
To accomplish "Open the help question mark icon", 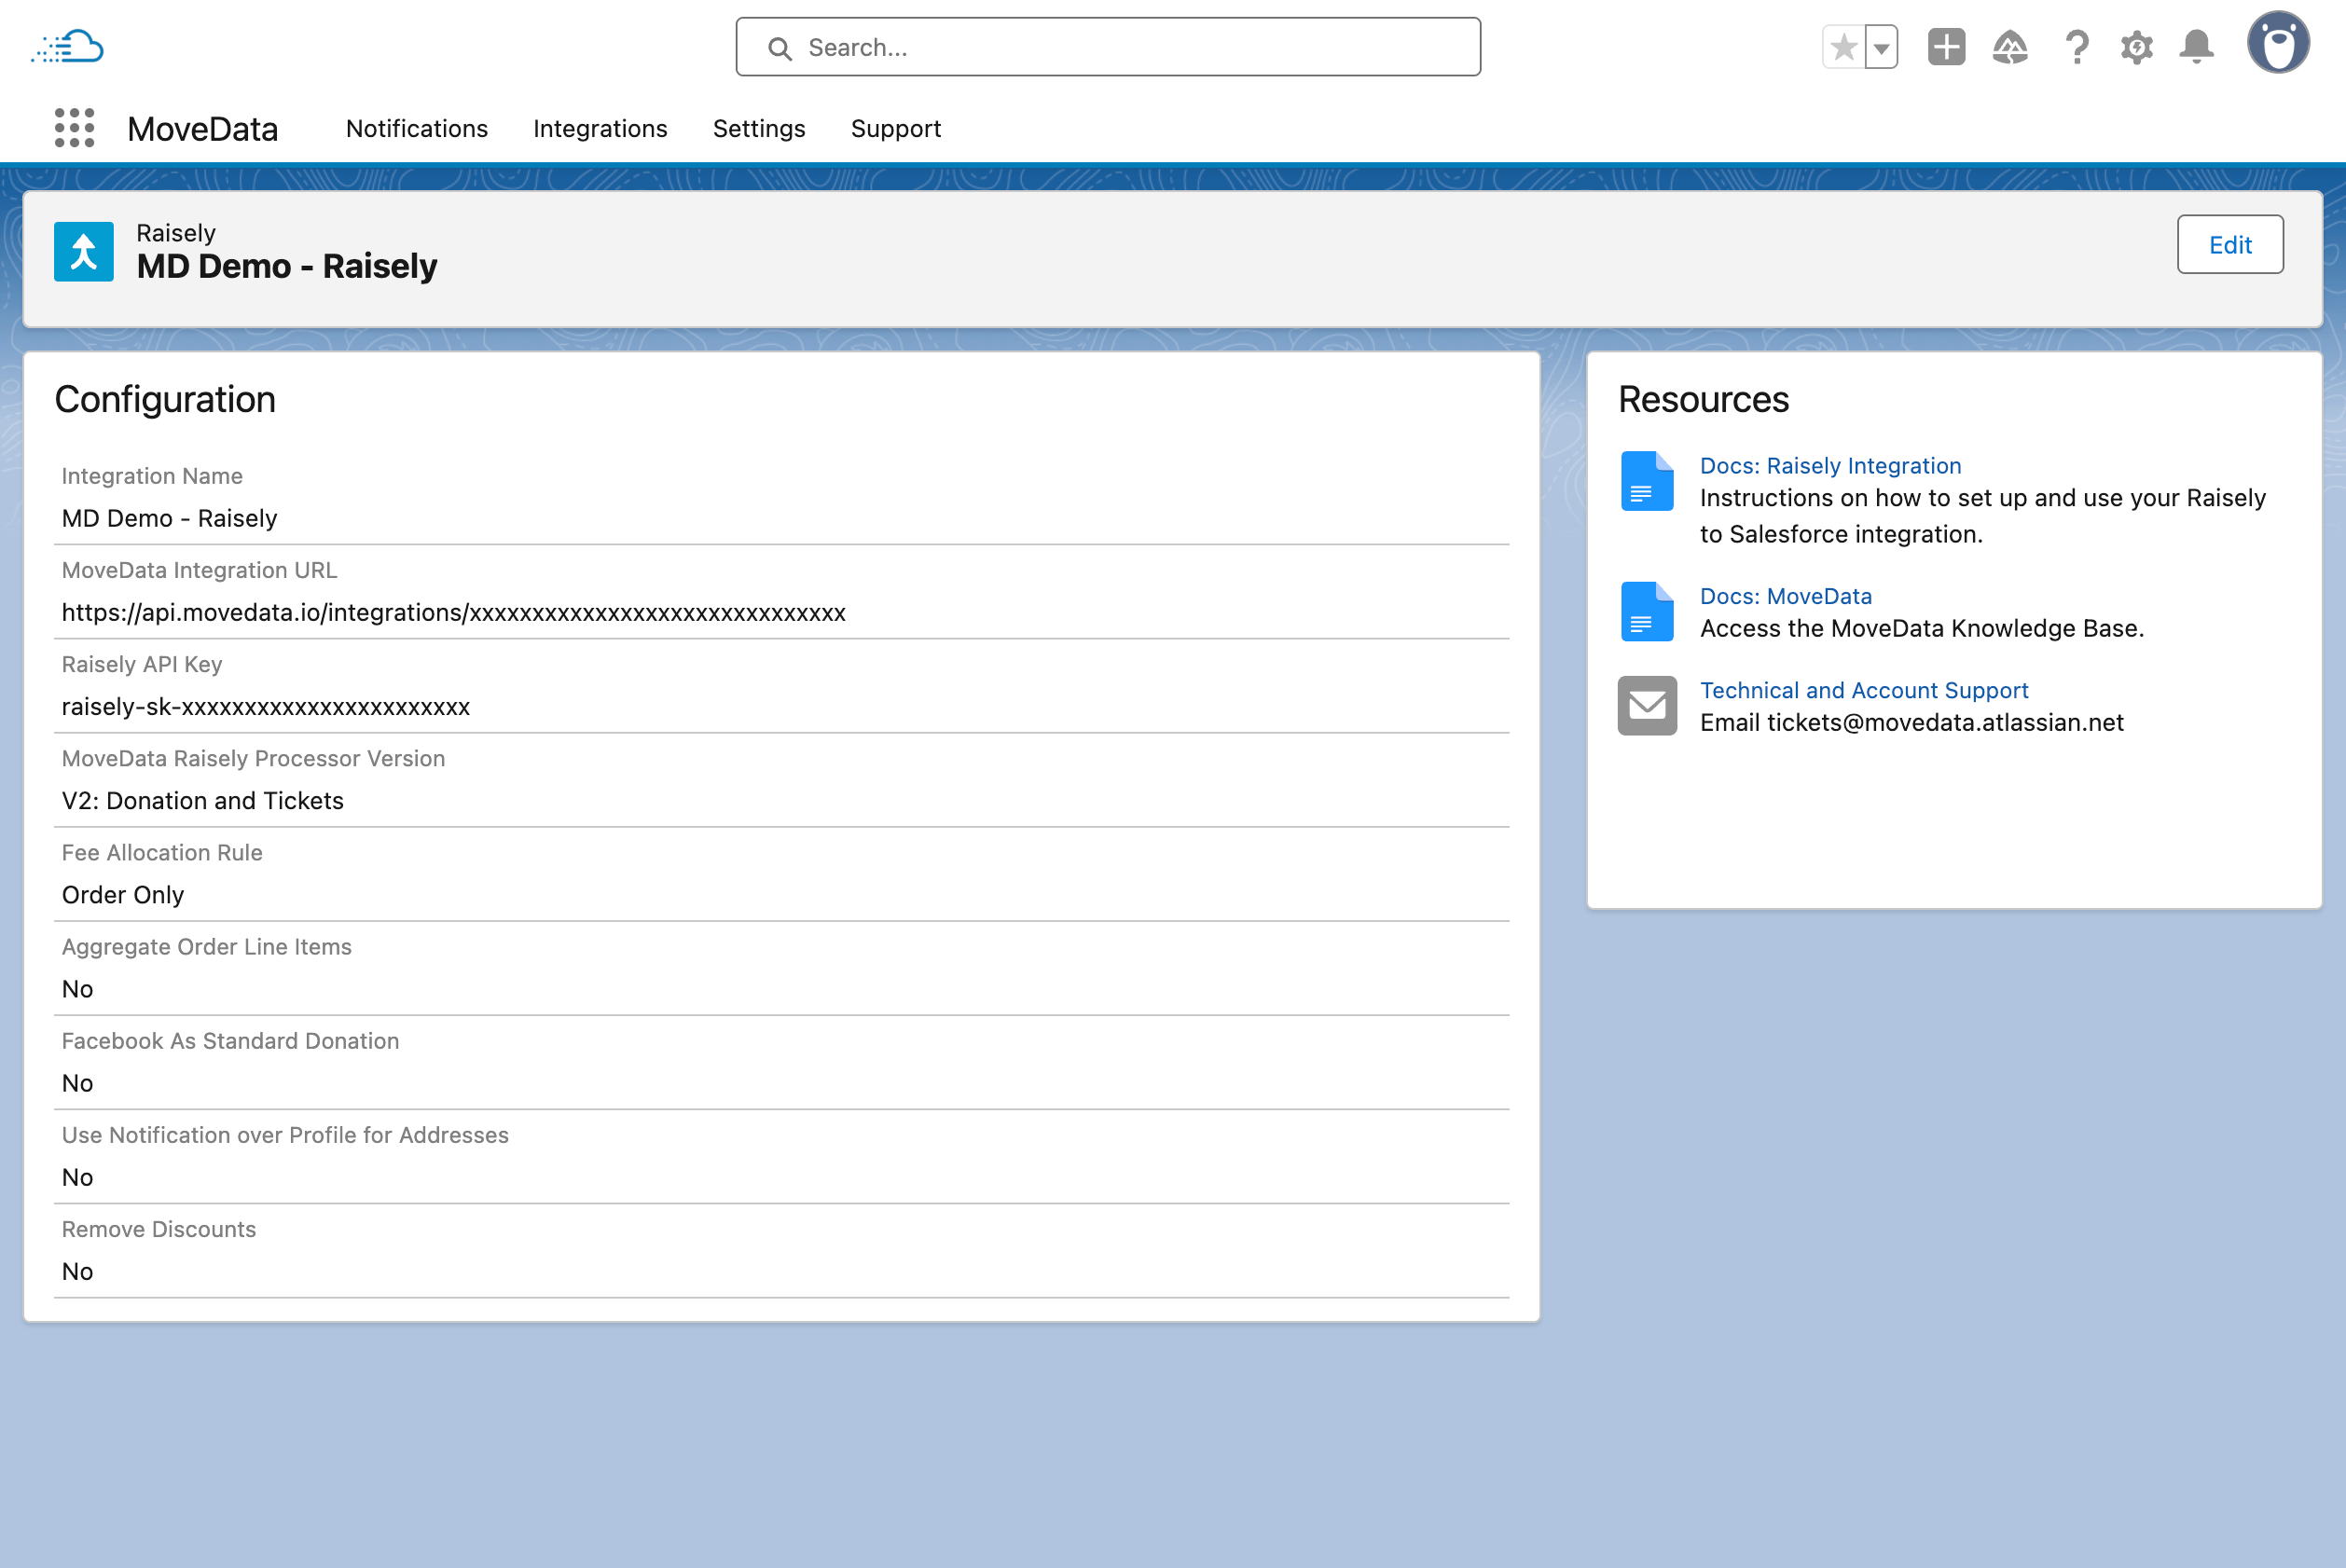I will click(x=2076, y=47).
